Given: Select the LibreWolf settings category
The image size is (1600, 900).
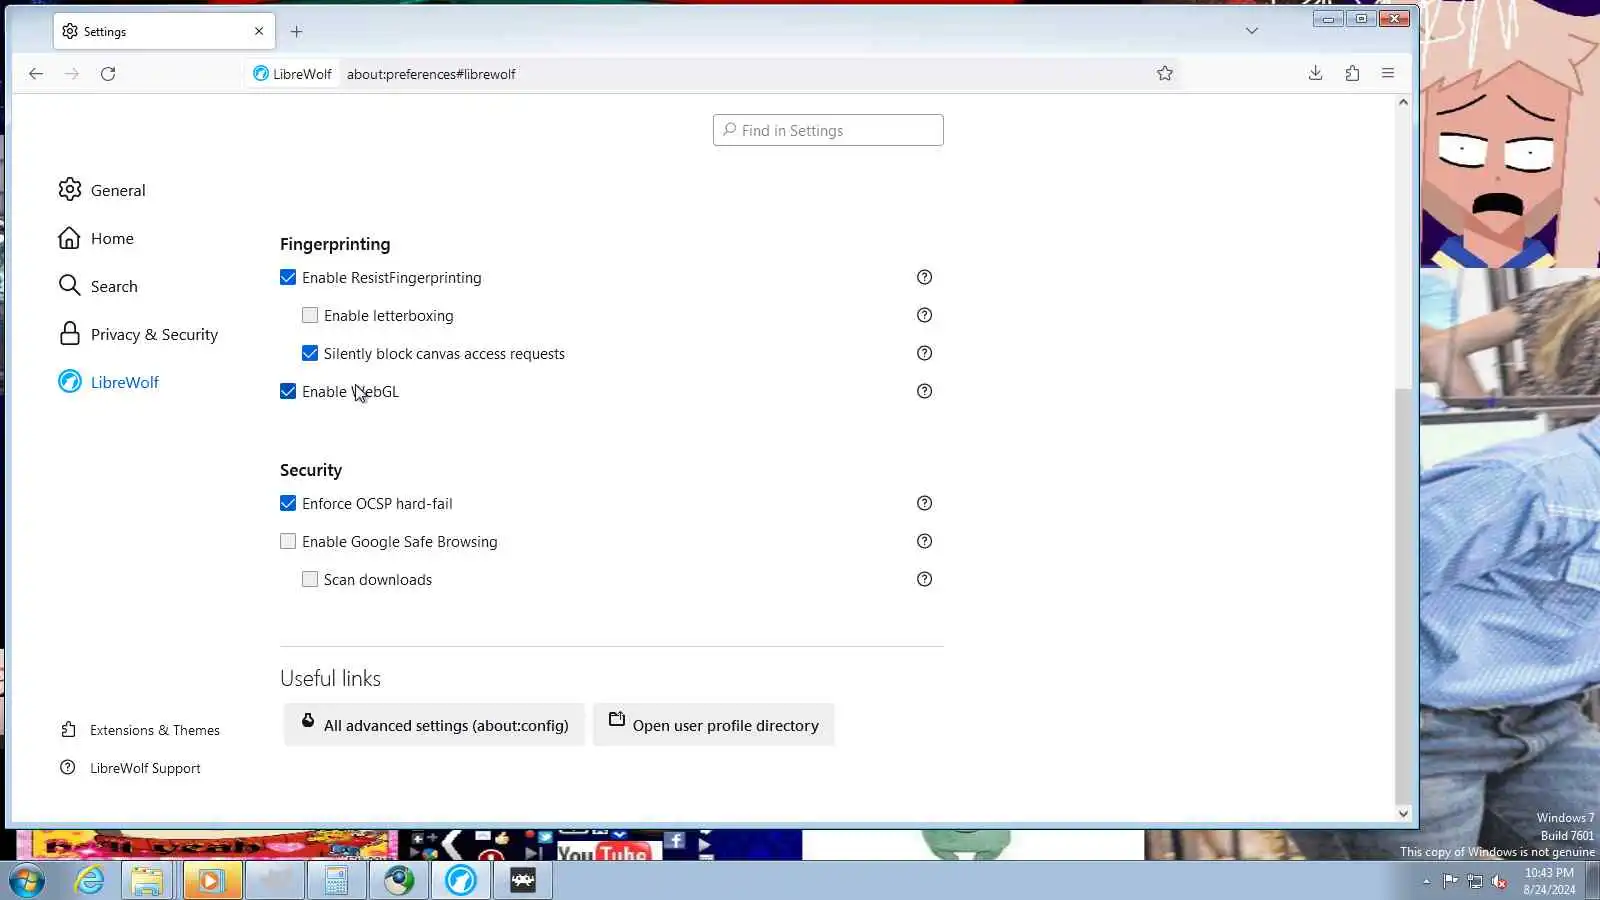Looking at the screenshot, I should [x=108, y=382].
